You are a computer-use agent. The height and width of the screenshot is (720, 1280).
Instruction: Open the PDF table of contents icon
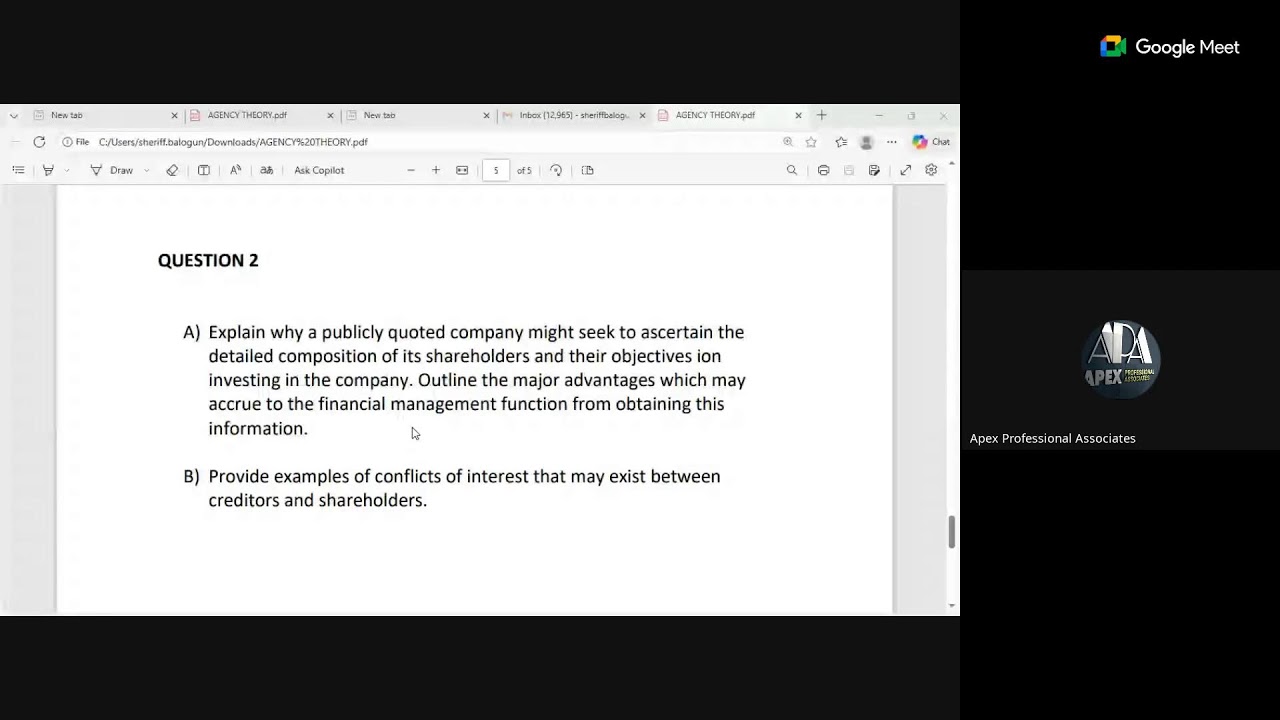18,170
